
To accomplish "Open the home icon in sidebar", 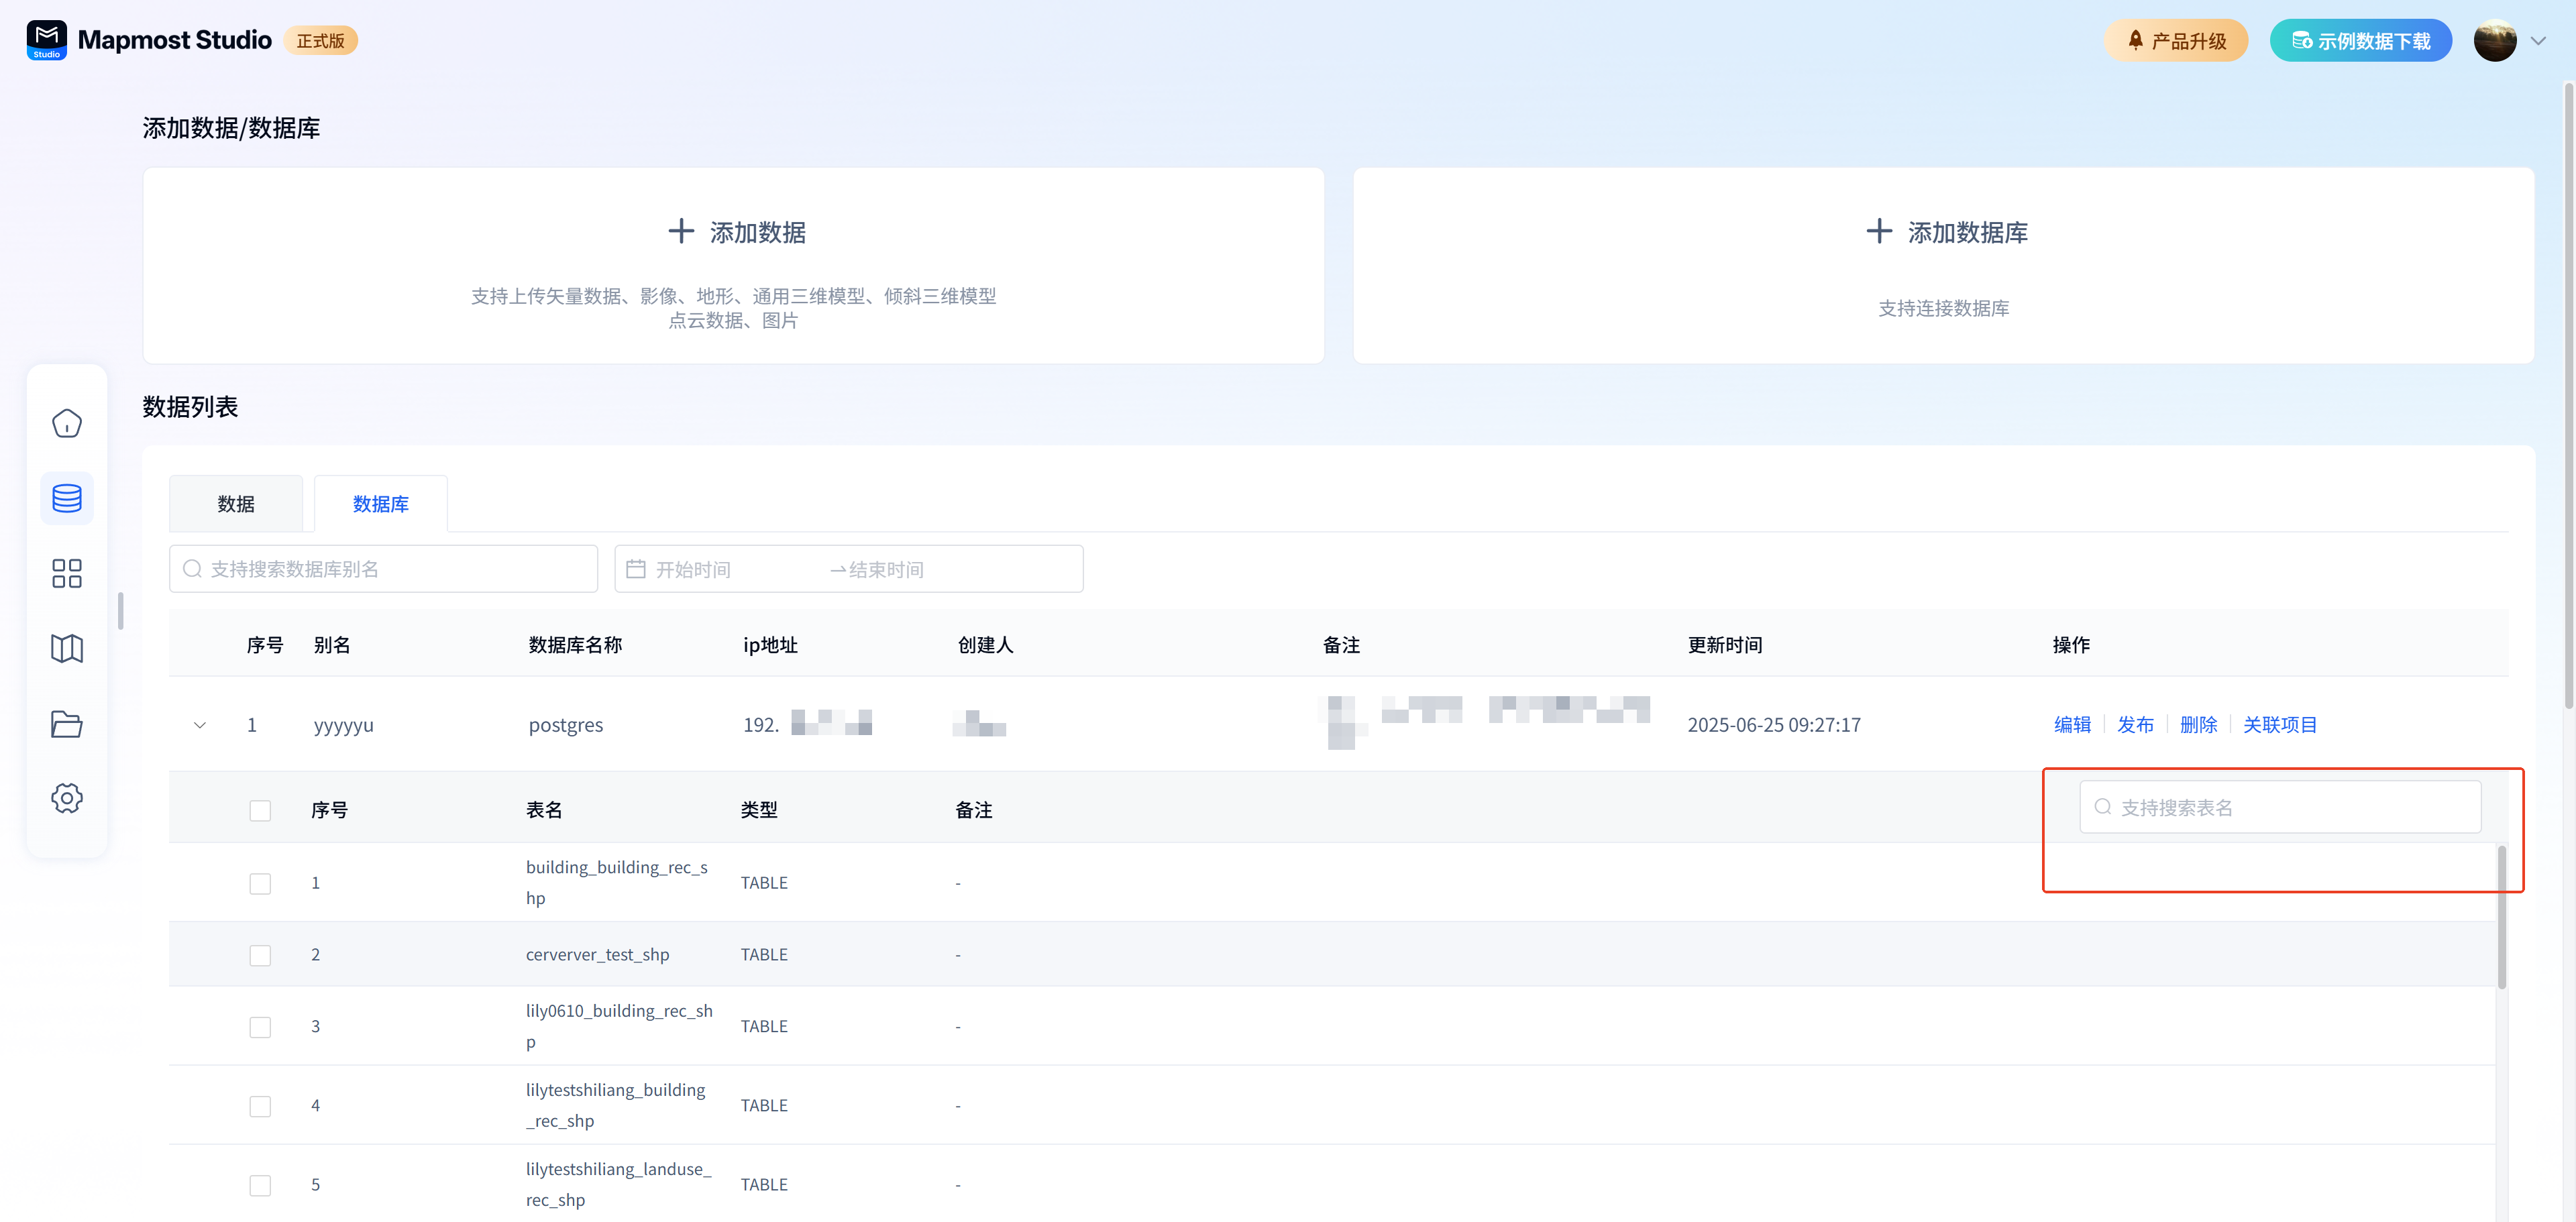I will [66, 423].
